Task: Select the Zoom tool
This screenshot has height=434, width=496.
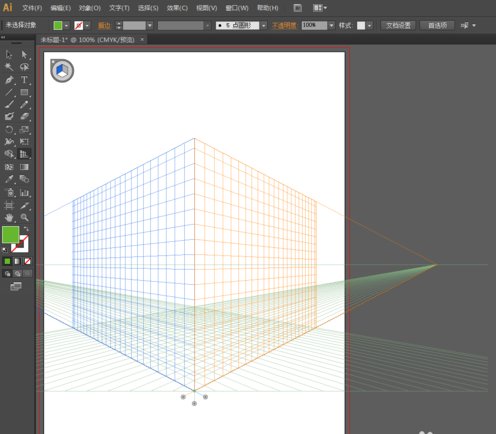Action: point(24,218)
